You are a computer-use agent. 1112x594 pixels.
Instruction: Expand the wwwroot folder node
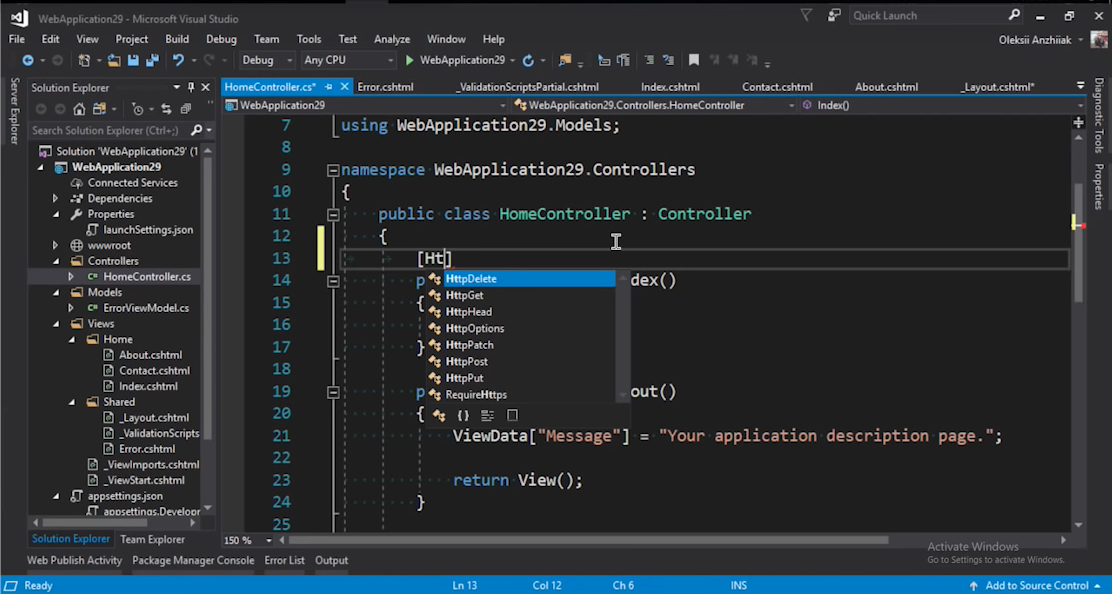click(55, 245)
